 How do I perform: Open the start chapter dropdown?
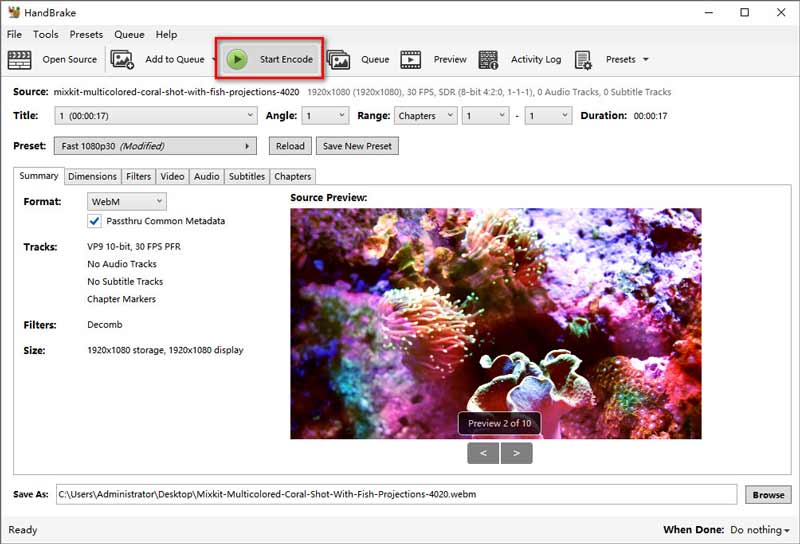[486, 116]
